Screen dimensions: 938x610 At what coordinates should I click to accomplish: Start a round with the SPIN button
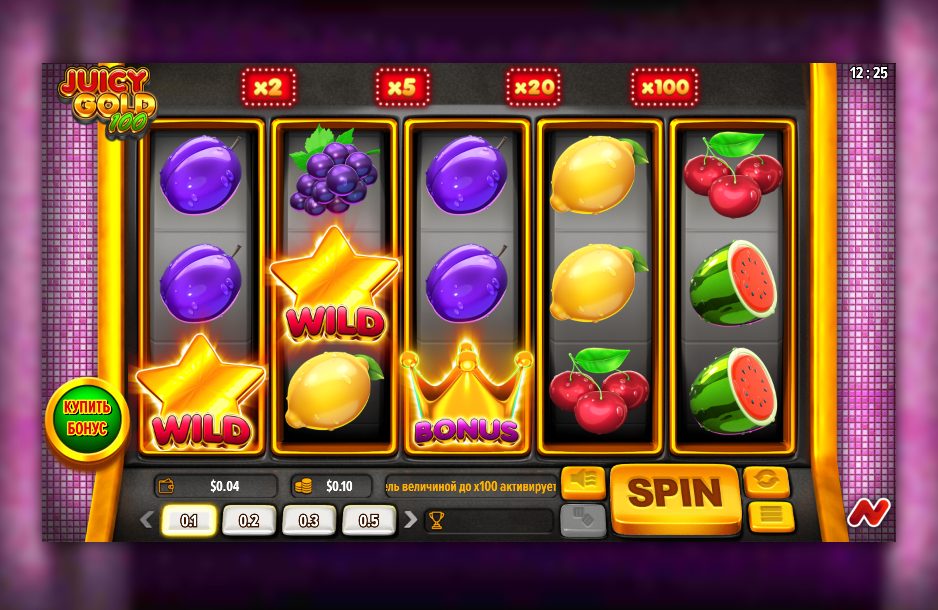(x=675, y=497)
